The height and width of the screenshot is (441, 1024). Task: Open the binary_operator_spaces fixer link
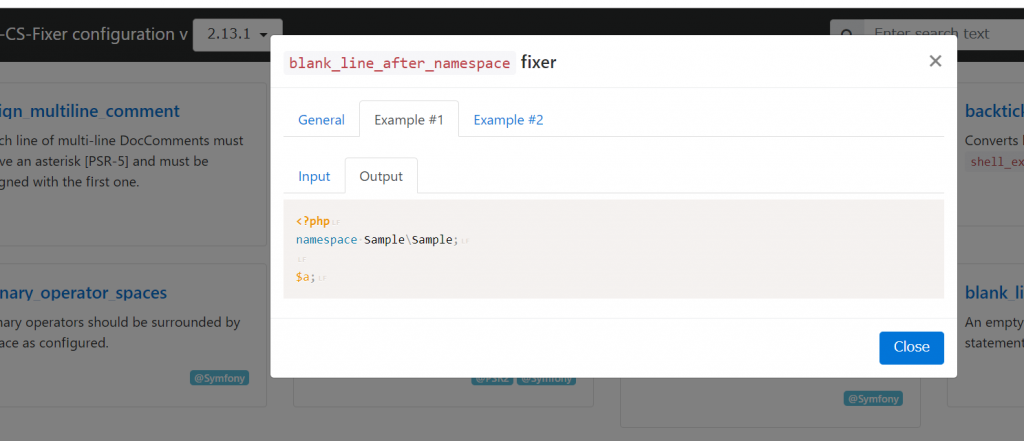pos(83,293)
